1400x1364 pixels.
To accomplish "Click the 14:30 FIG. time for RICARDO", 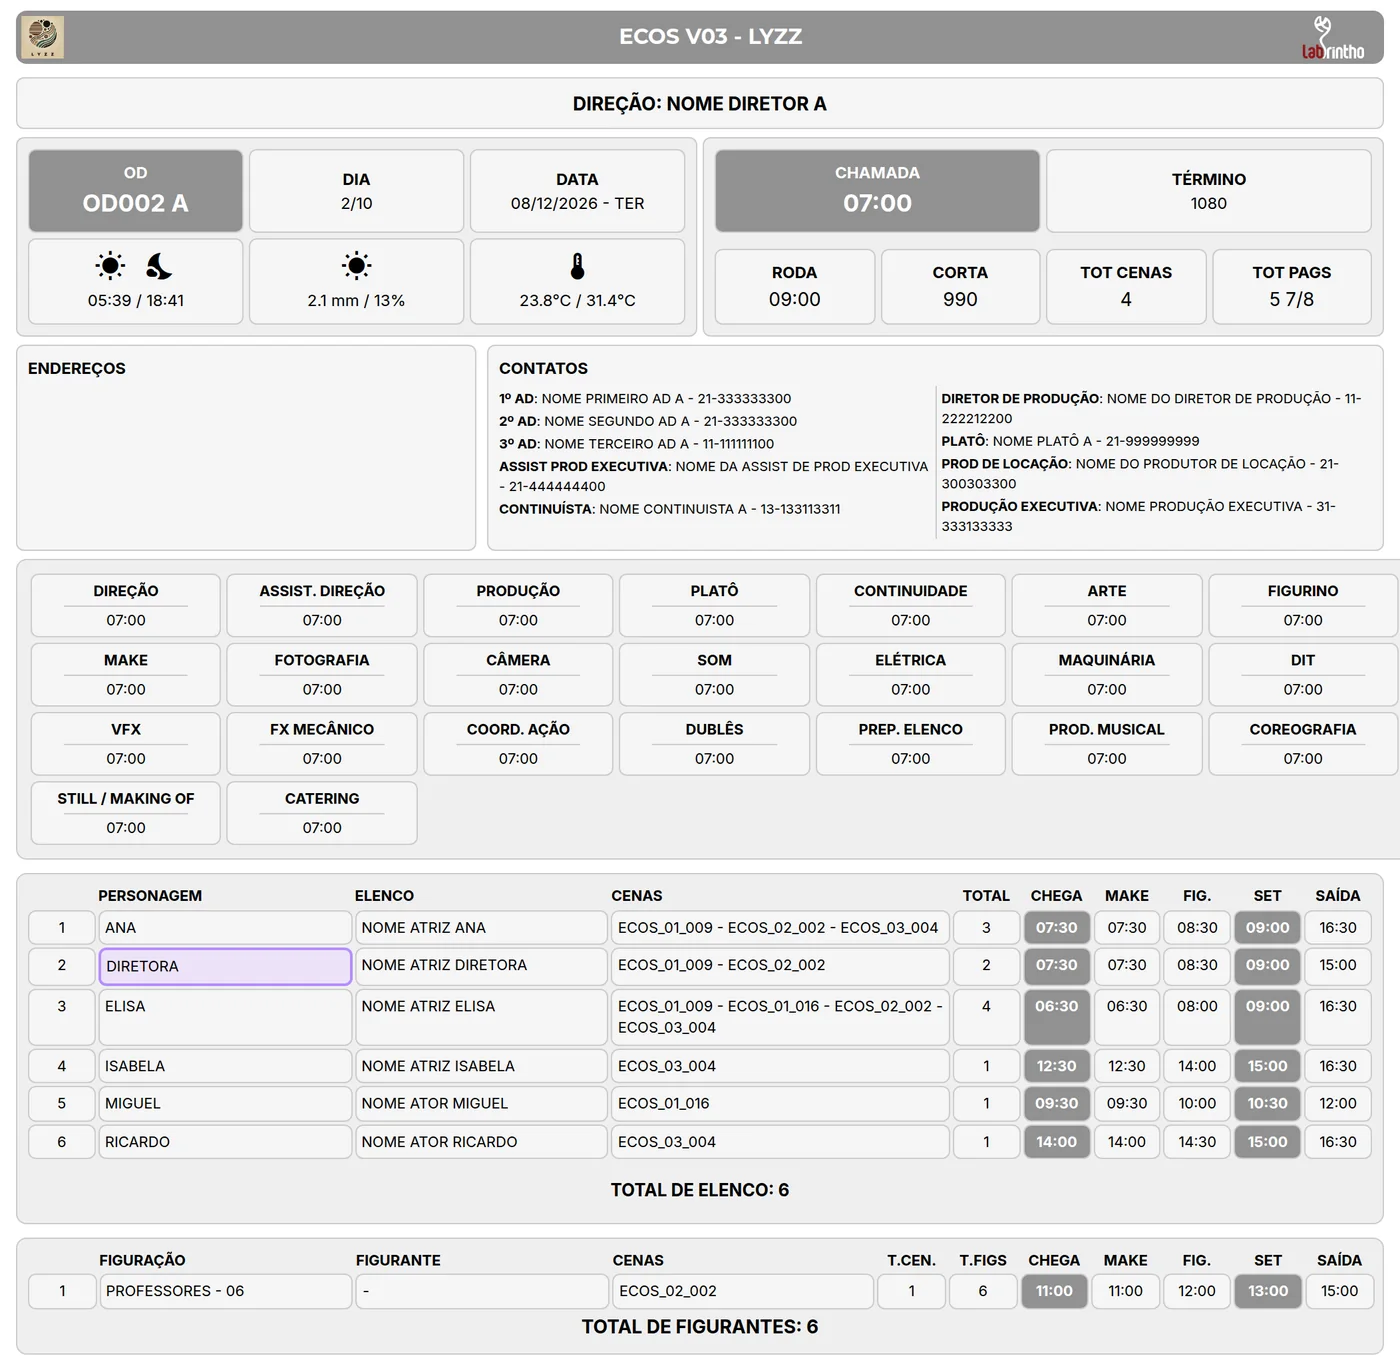I will coord(1197,1142).
